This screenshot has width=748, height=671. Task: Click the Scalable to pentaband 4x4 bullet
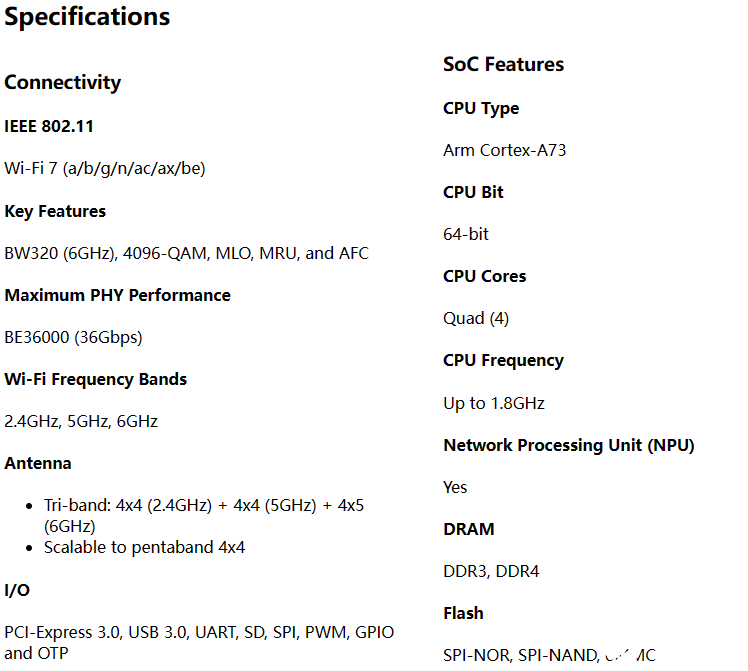pos(144,547)
